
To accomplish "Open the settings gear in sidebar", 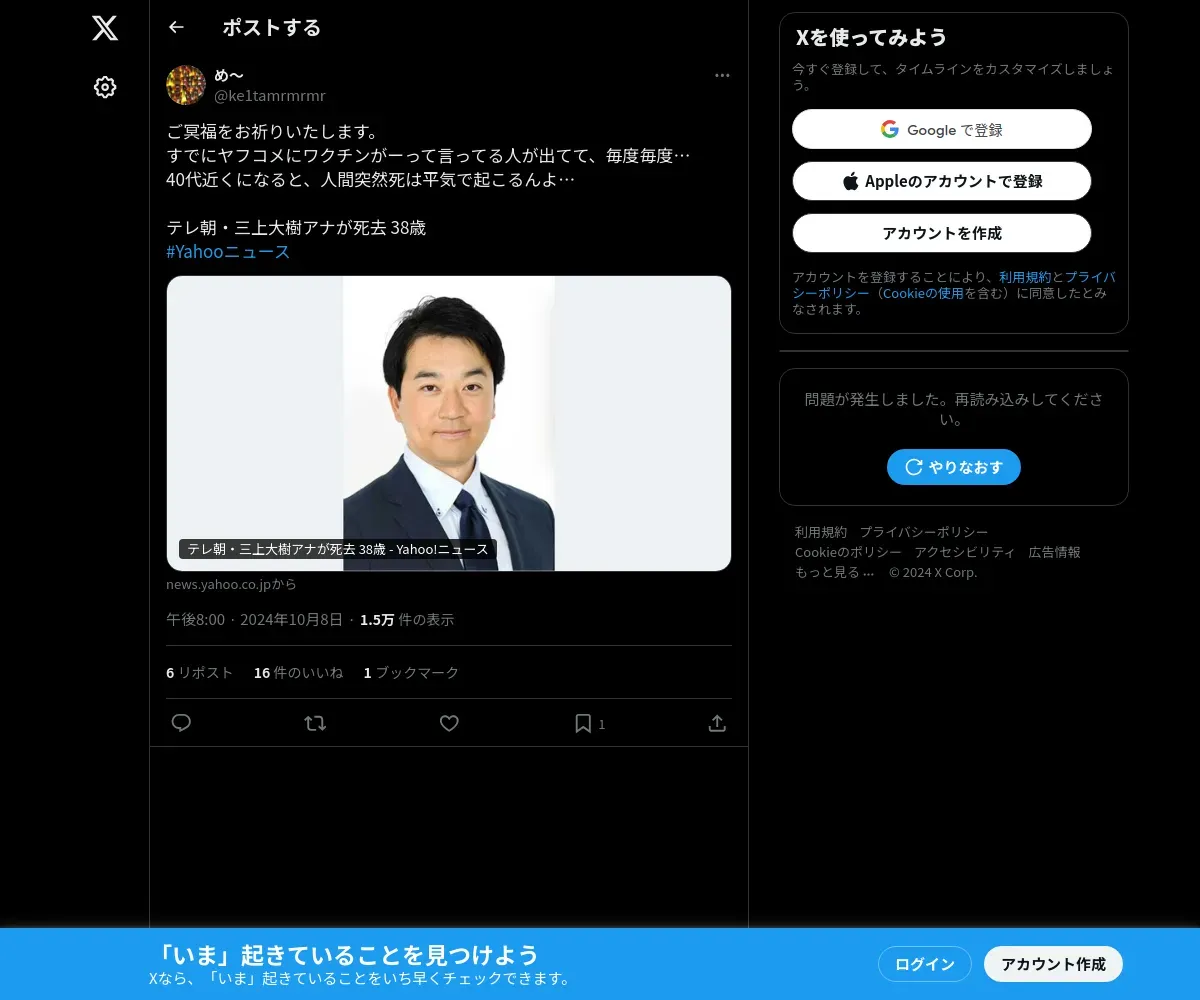I will coord(105,87).
